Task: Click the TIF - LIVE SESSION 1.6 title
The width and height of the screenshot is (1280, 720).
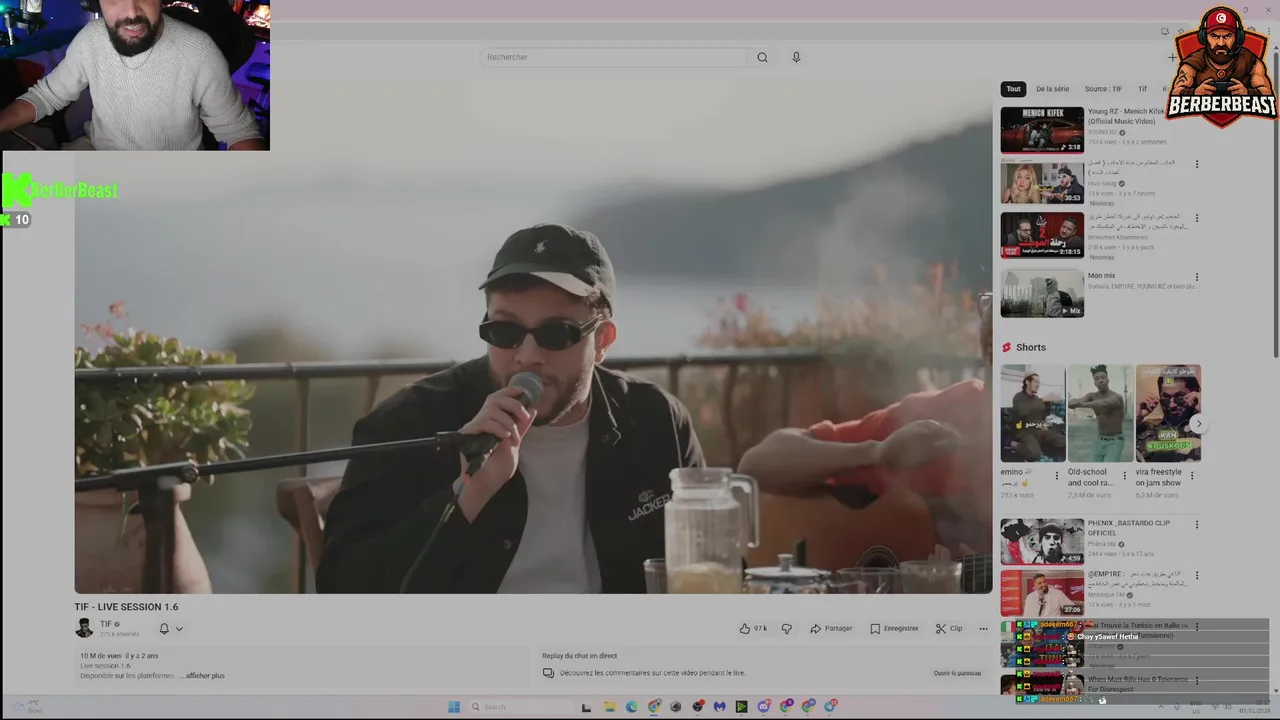Action: point(126,607)
